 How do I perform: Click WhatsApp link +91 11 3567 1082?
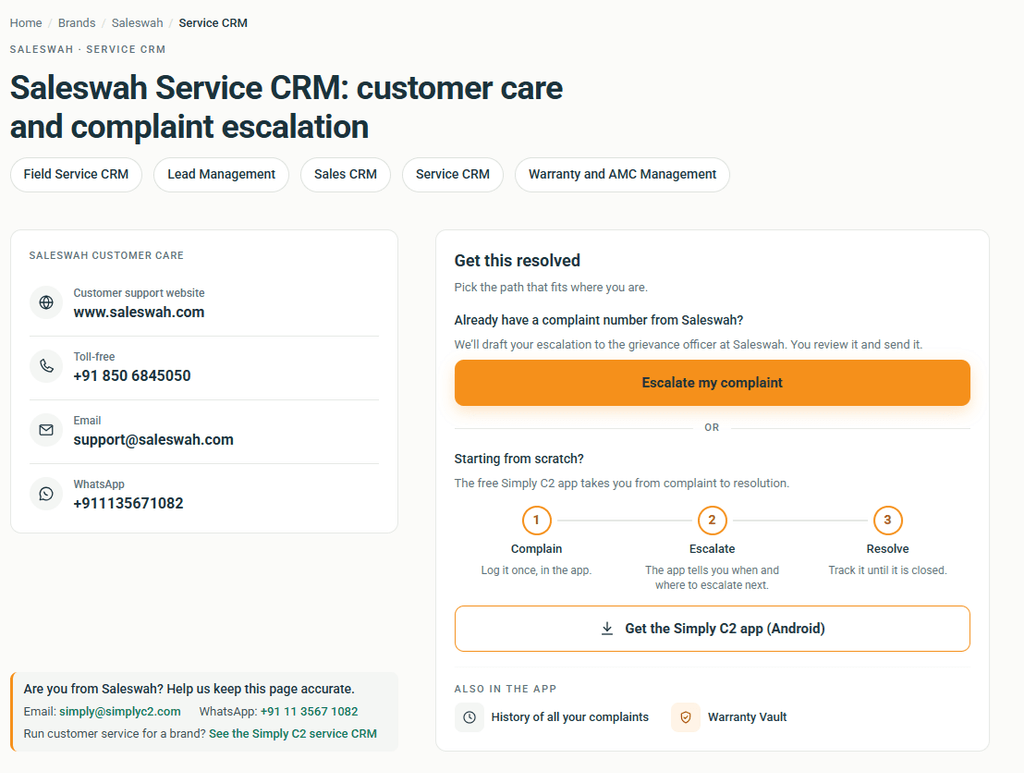pos(309,712)
